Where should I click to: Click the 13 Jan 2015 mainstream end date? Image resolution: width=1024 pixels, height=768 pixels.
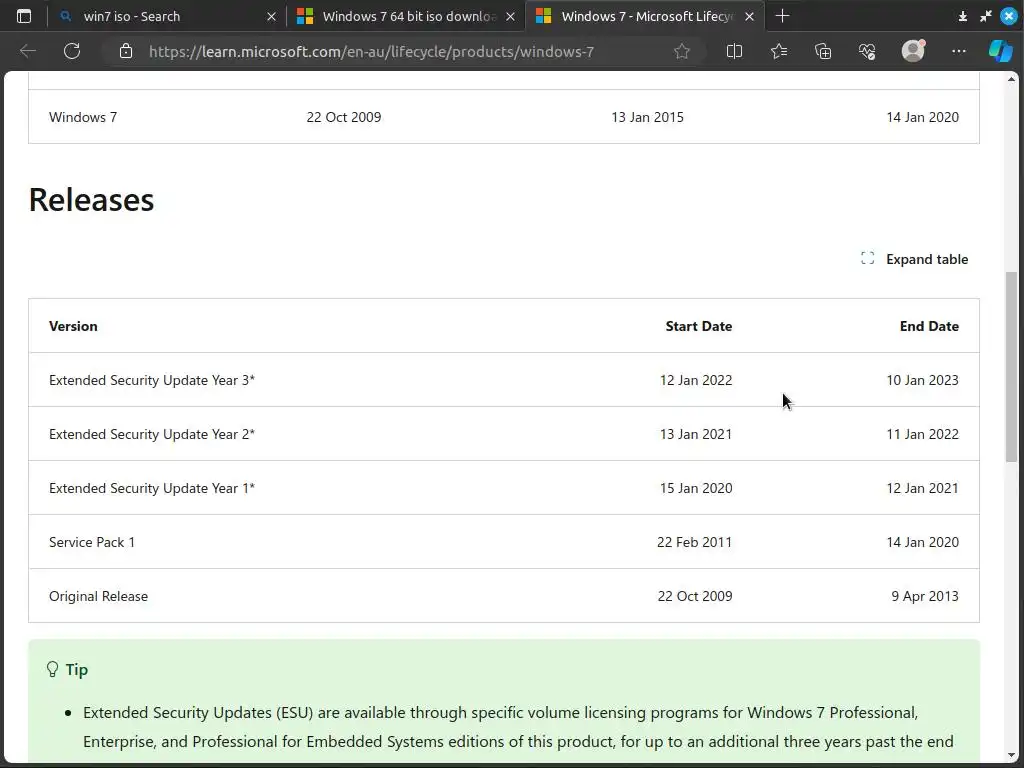pos(648,117)
